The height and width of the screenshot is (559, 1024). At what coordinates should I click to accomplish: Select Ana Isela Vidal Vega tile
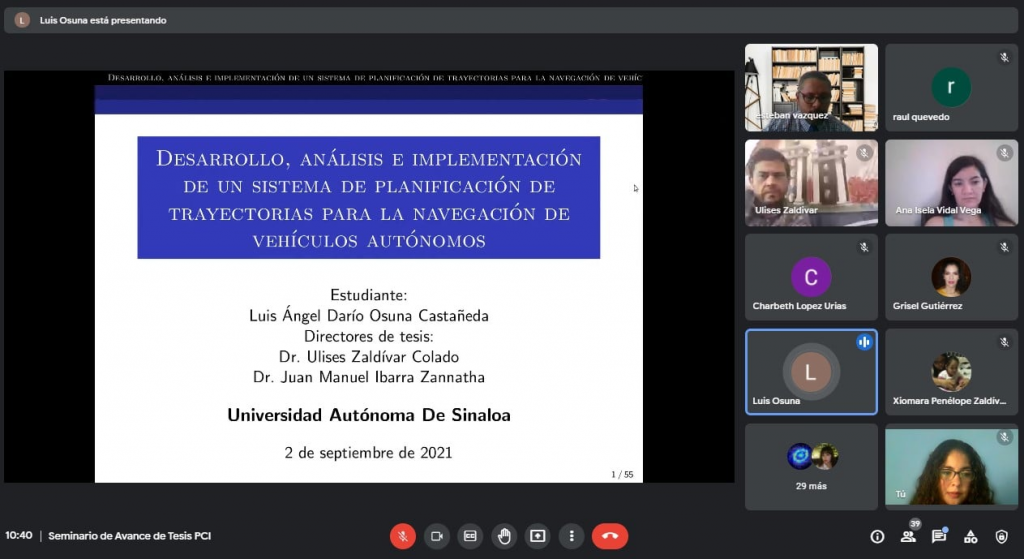point(951,183)
